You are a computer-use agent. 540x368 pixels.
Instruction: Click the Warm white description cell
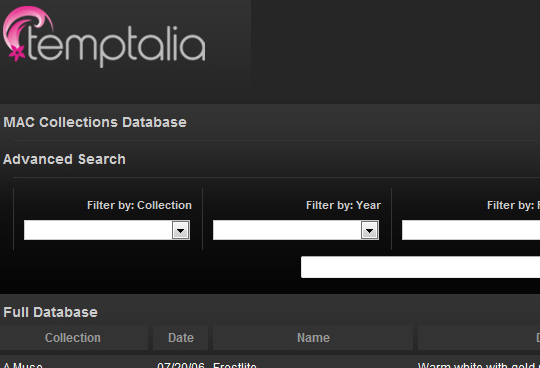pos(479,365)
